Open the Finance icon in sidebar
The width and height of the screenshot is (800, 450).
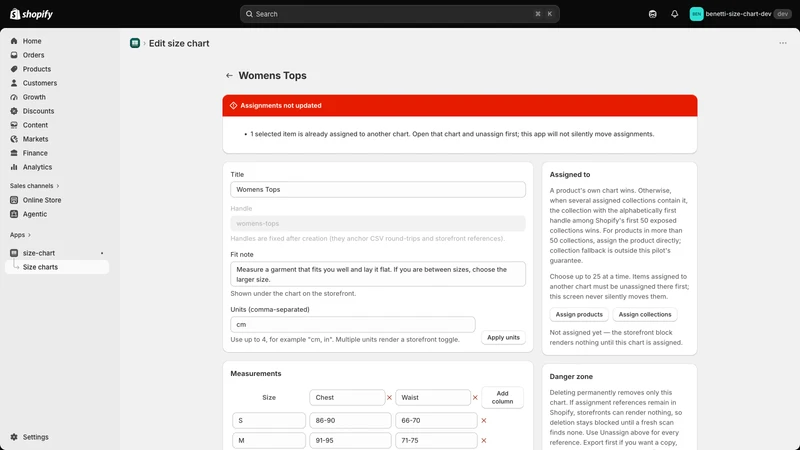tap(14, 153)
